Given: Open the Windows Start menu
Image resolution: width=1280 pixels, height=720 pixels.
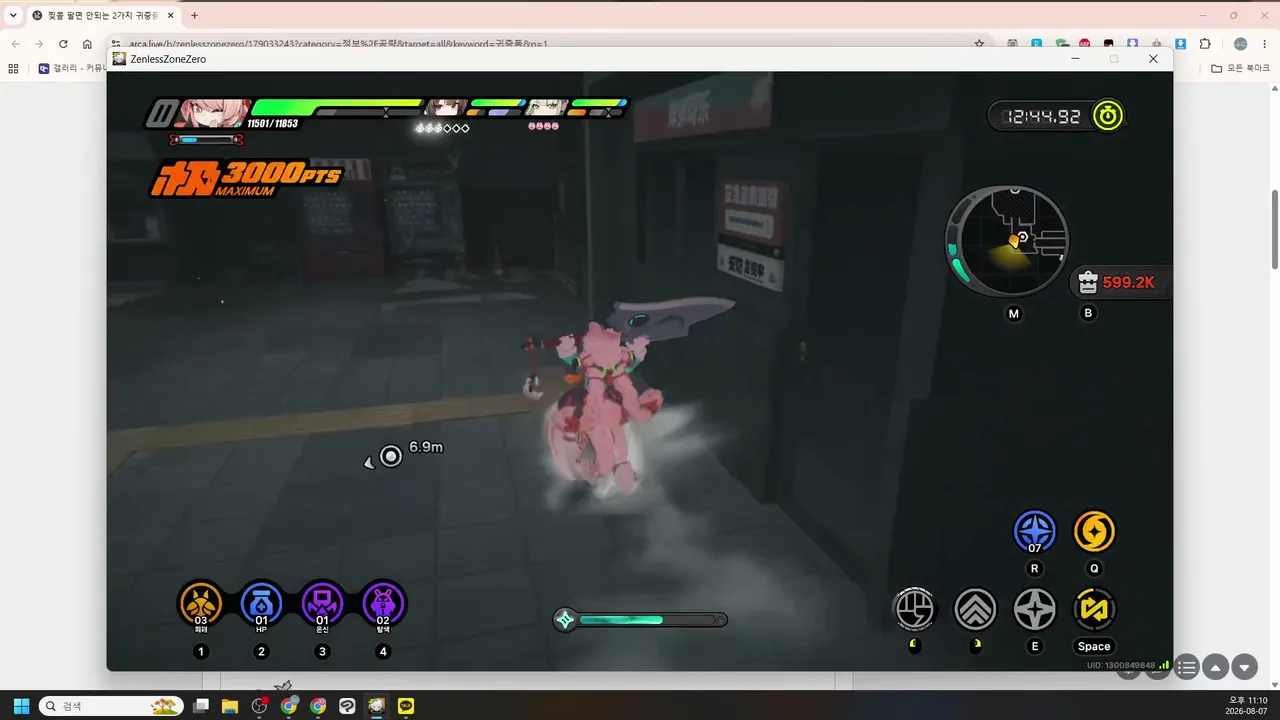Looking at the screenshot, I should point(21,706).
